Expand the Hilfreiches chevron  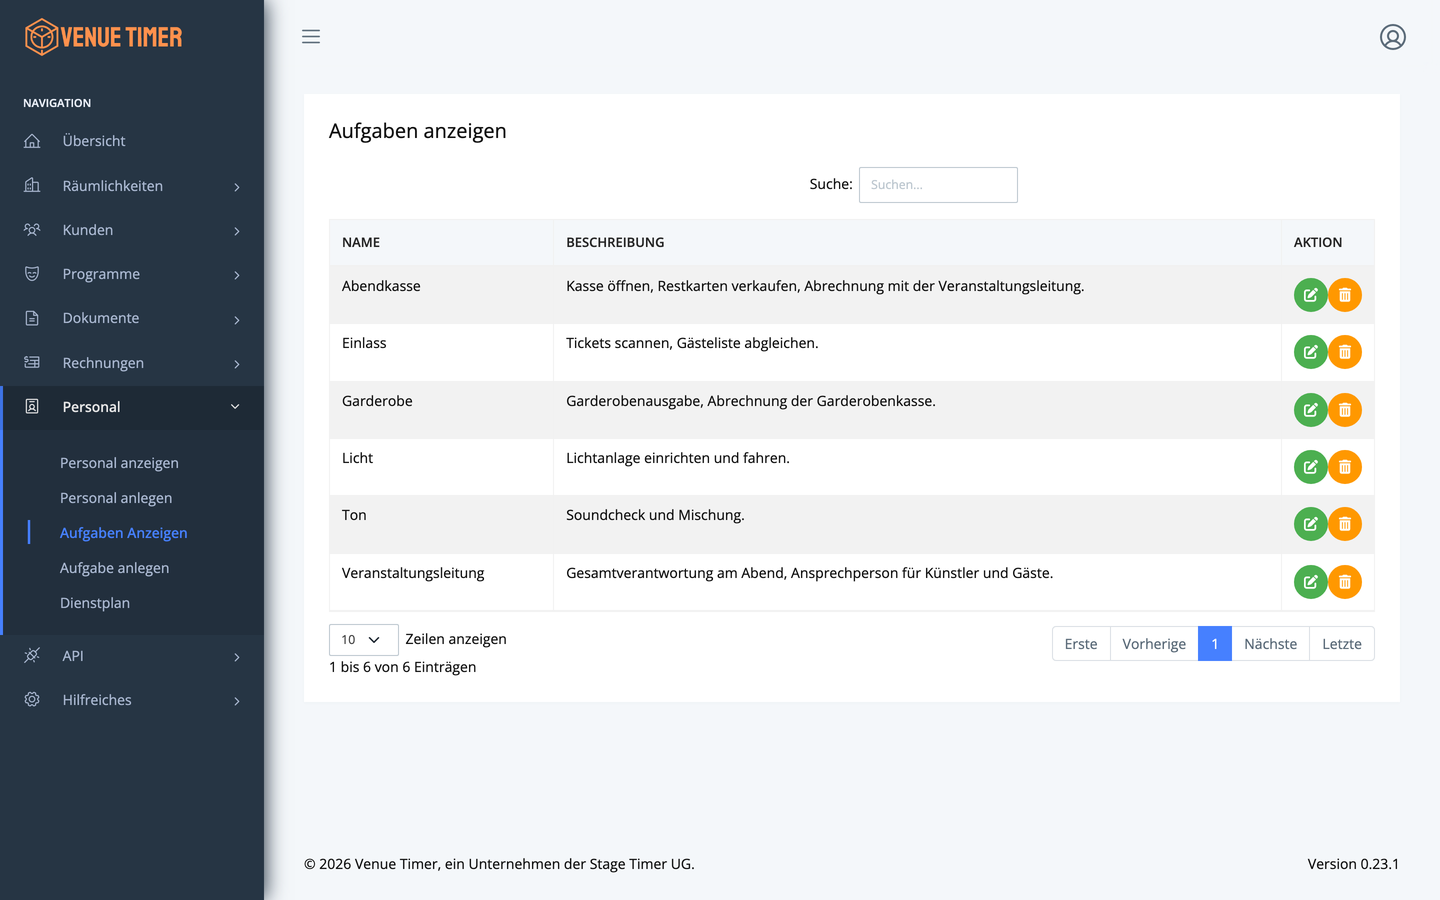click(237, 701)
